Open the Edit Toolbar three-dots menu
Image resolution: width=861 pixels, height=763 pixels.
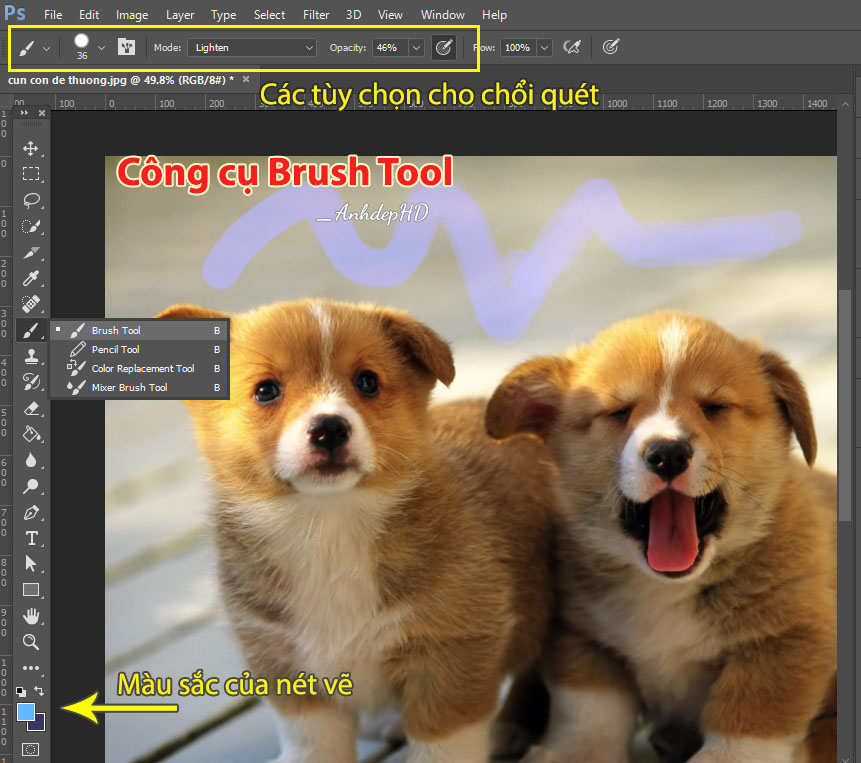tap(31, 668)
